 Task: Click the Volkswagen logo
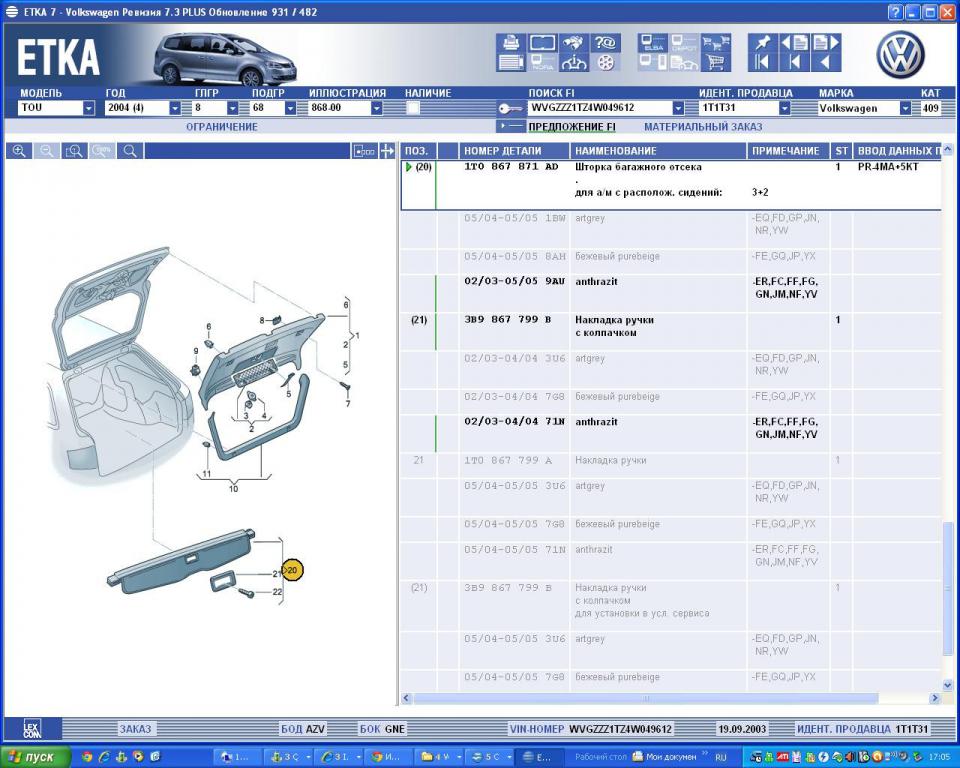point(899,54)
